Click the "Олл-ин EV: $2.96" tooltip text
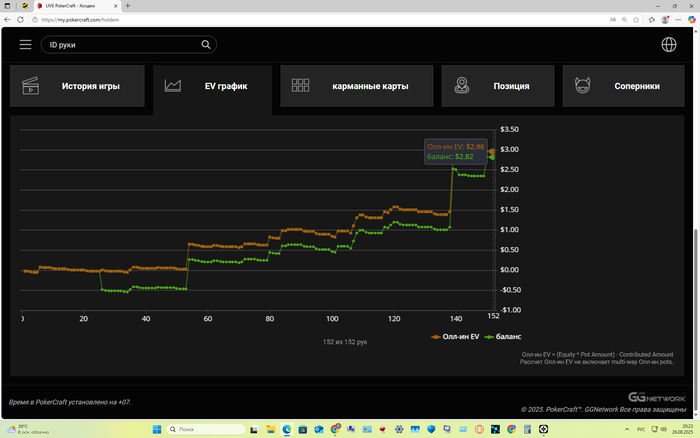 pyautogui.click(x=455, y=147)
